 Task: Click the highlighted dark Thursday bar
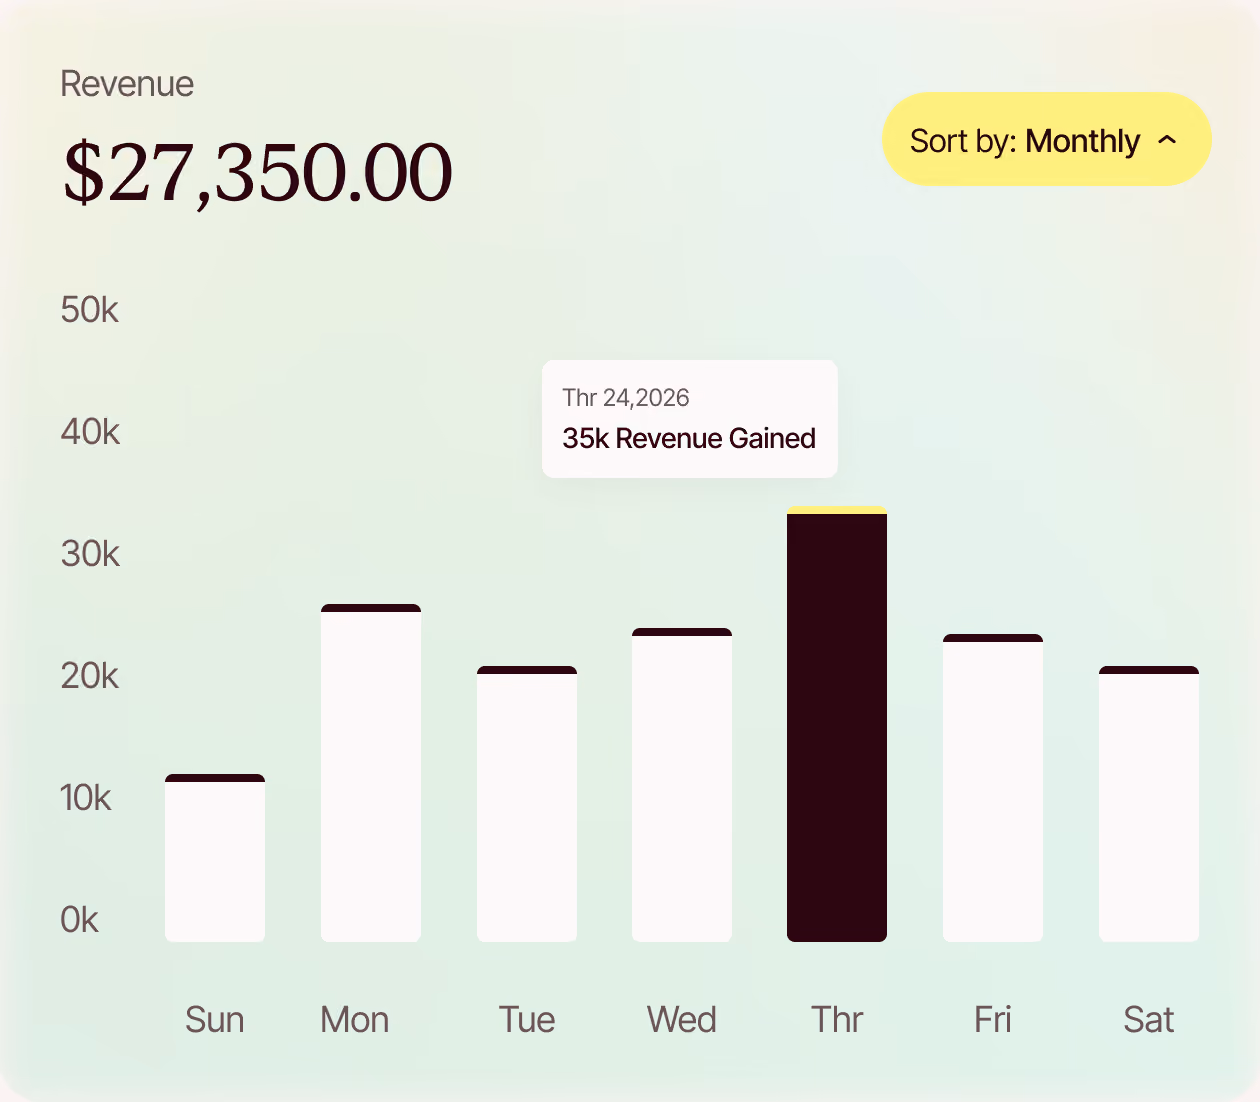pyautogui.click(x=837, y=724)
